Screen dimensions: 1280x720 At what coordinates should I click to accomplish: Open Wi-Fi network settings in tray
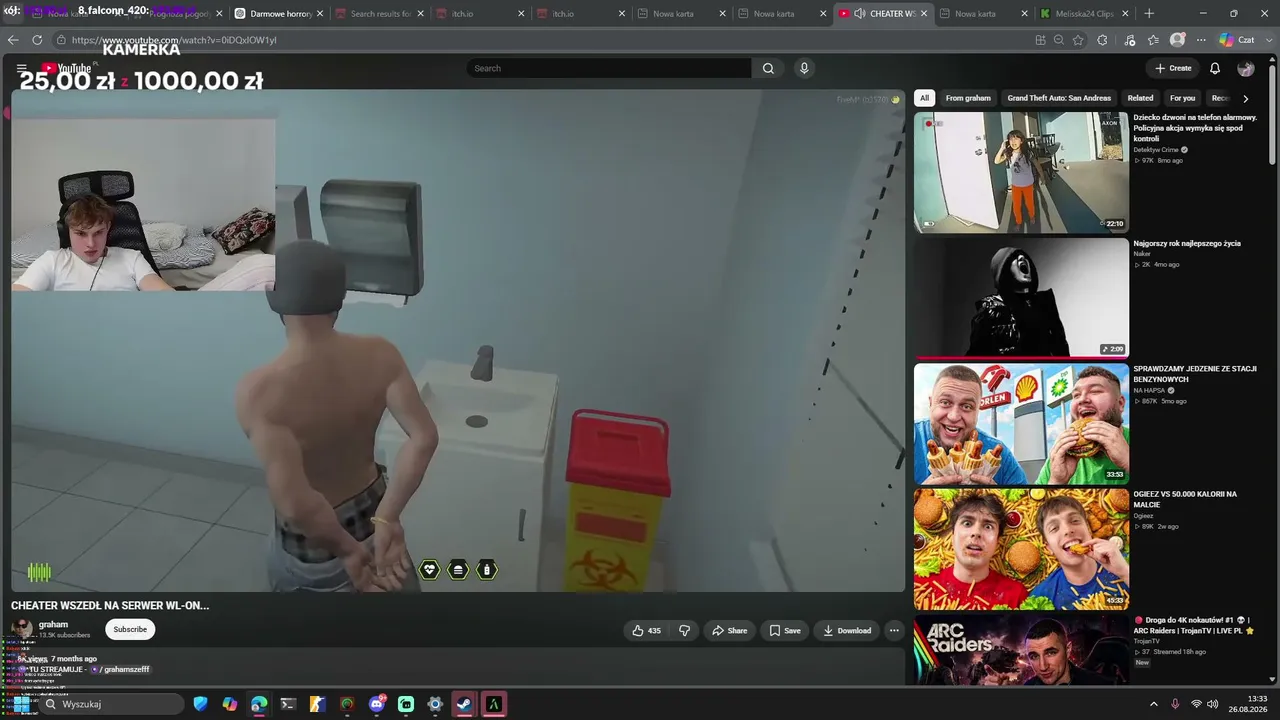pos(1196,704)
